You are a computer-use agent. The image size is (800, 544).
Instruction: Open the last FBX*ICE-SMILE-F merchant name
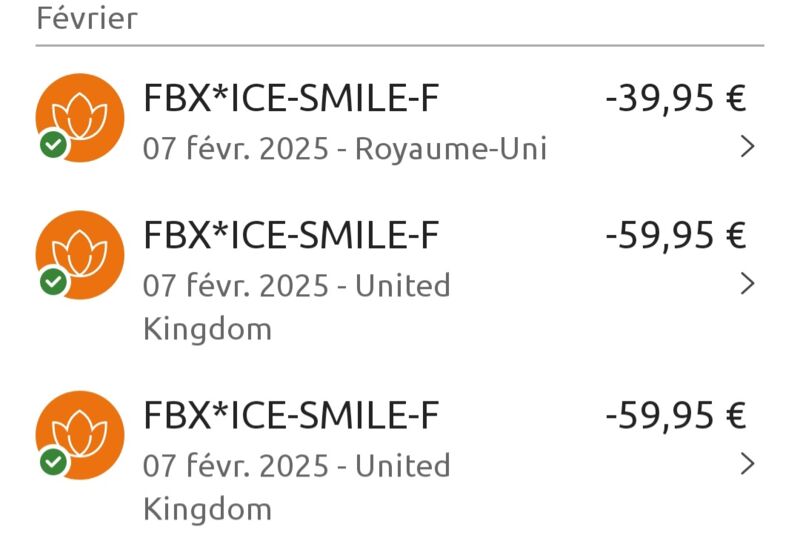click(x=291, y=415)
